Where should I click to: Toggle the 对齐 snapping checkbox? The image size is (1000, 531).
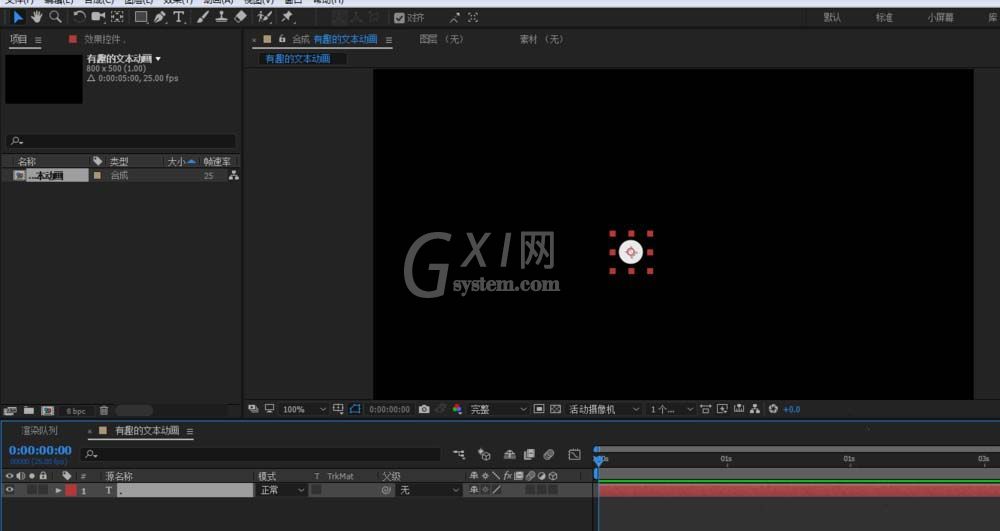[x=399, y=18]
